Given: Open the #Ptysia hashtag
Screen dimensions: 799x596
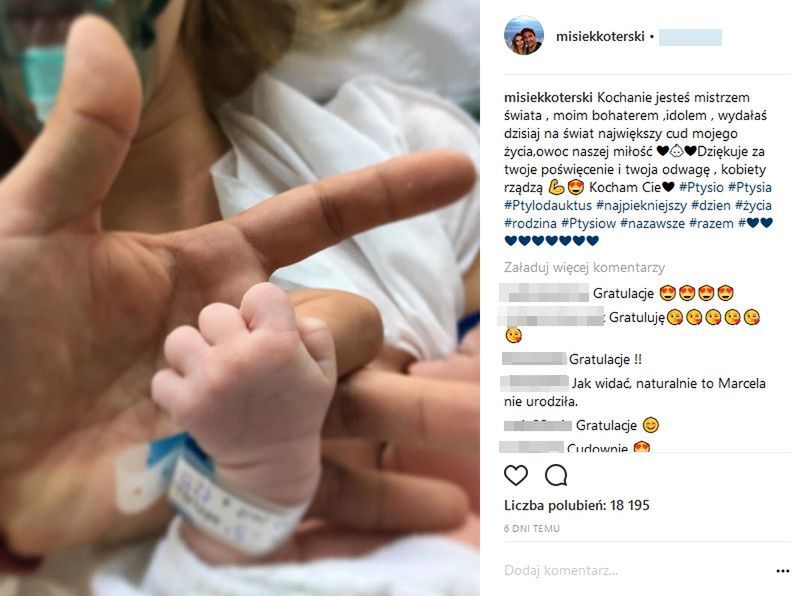Looking at the screenshot, I should (x=750, y=187).
